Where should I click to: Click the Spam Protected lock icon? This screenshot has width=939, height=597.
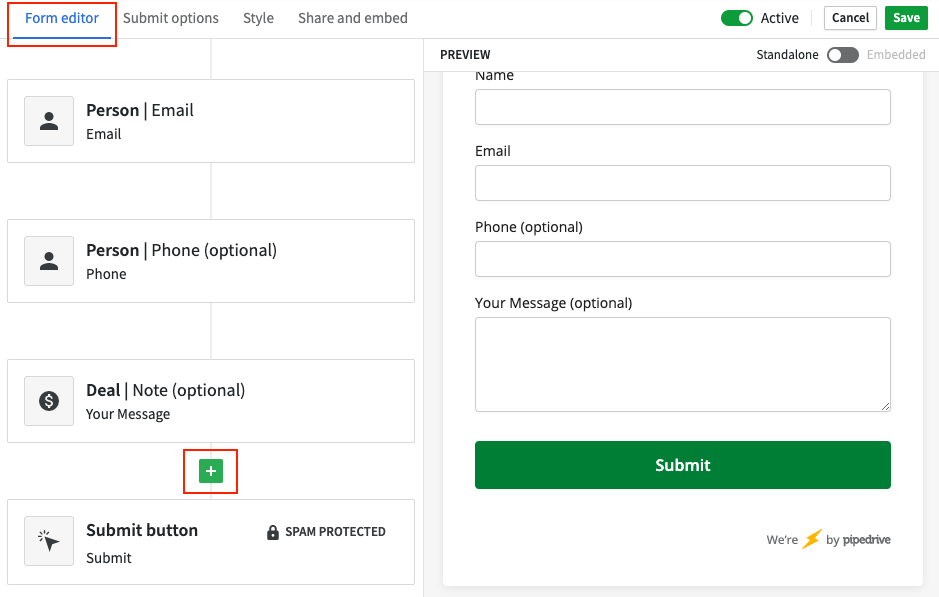[x=272, y=532]
